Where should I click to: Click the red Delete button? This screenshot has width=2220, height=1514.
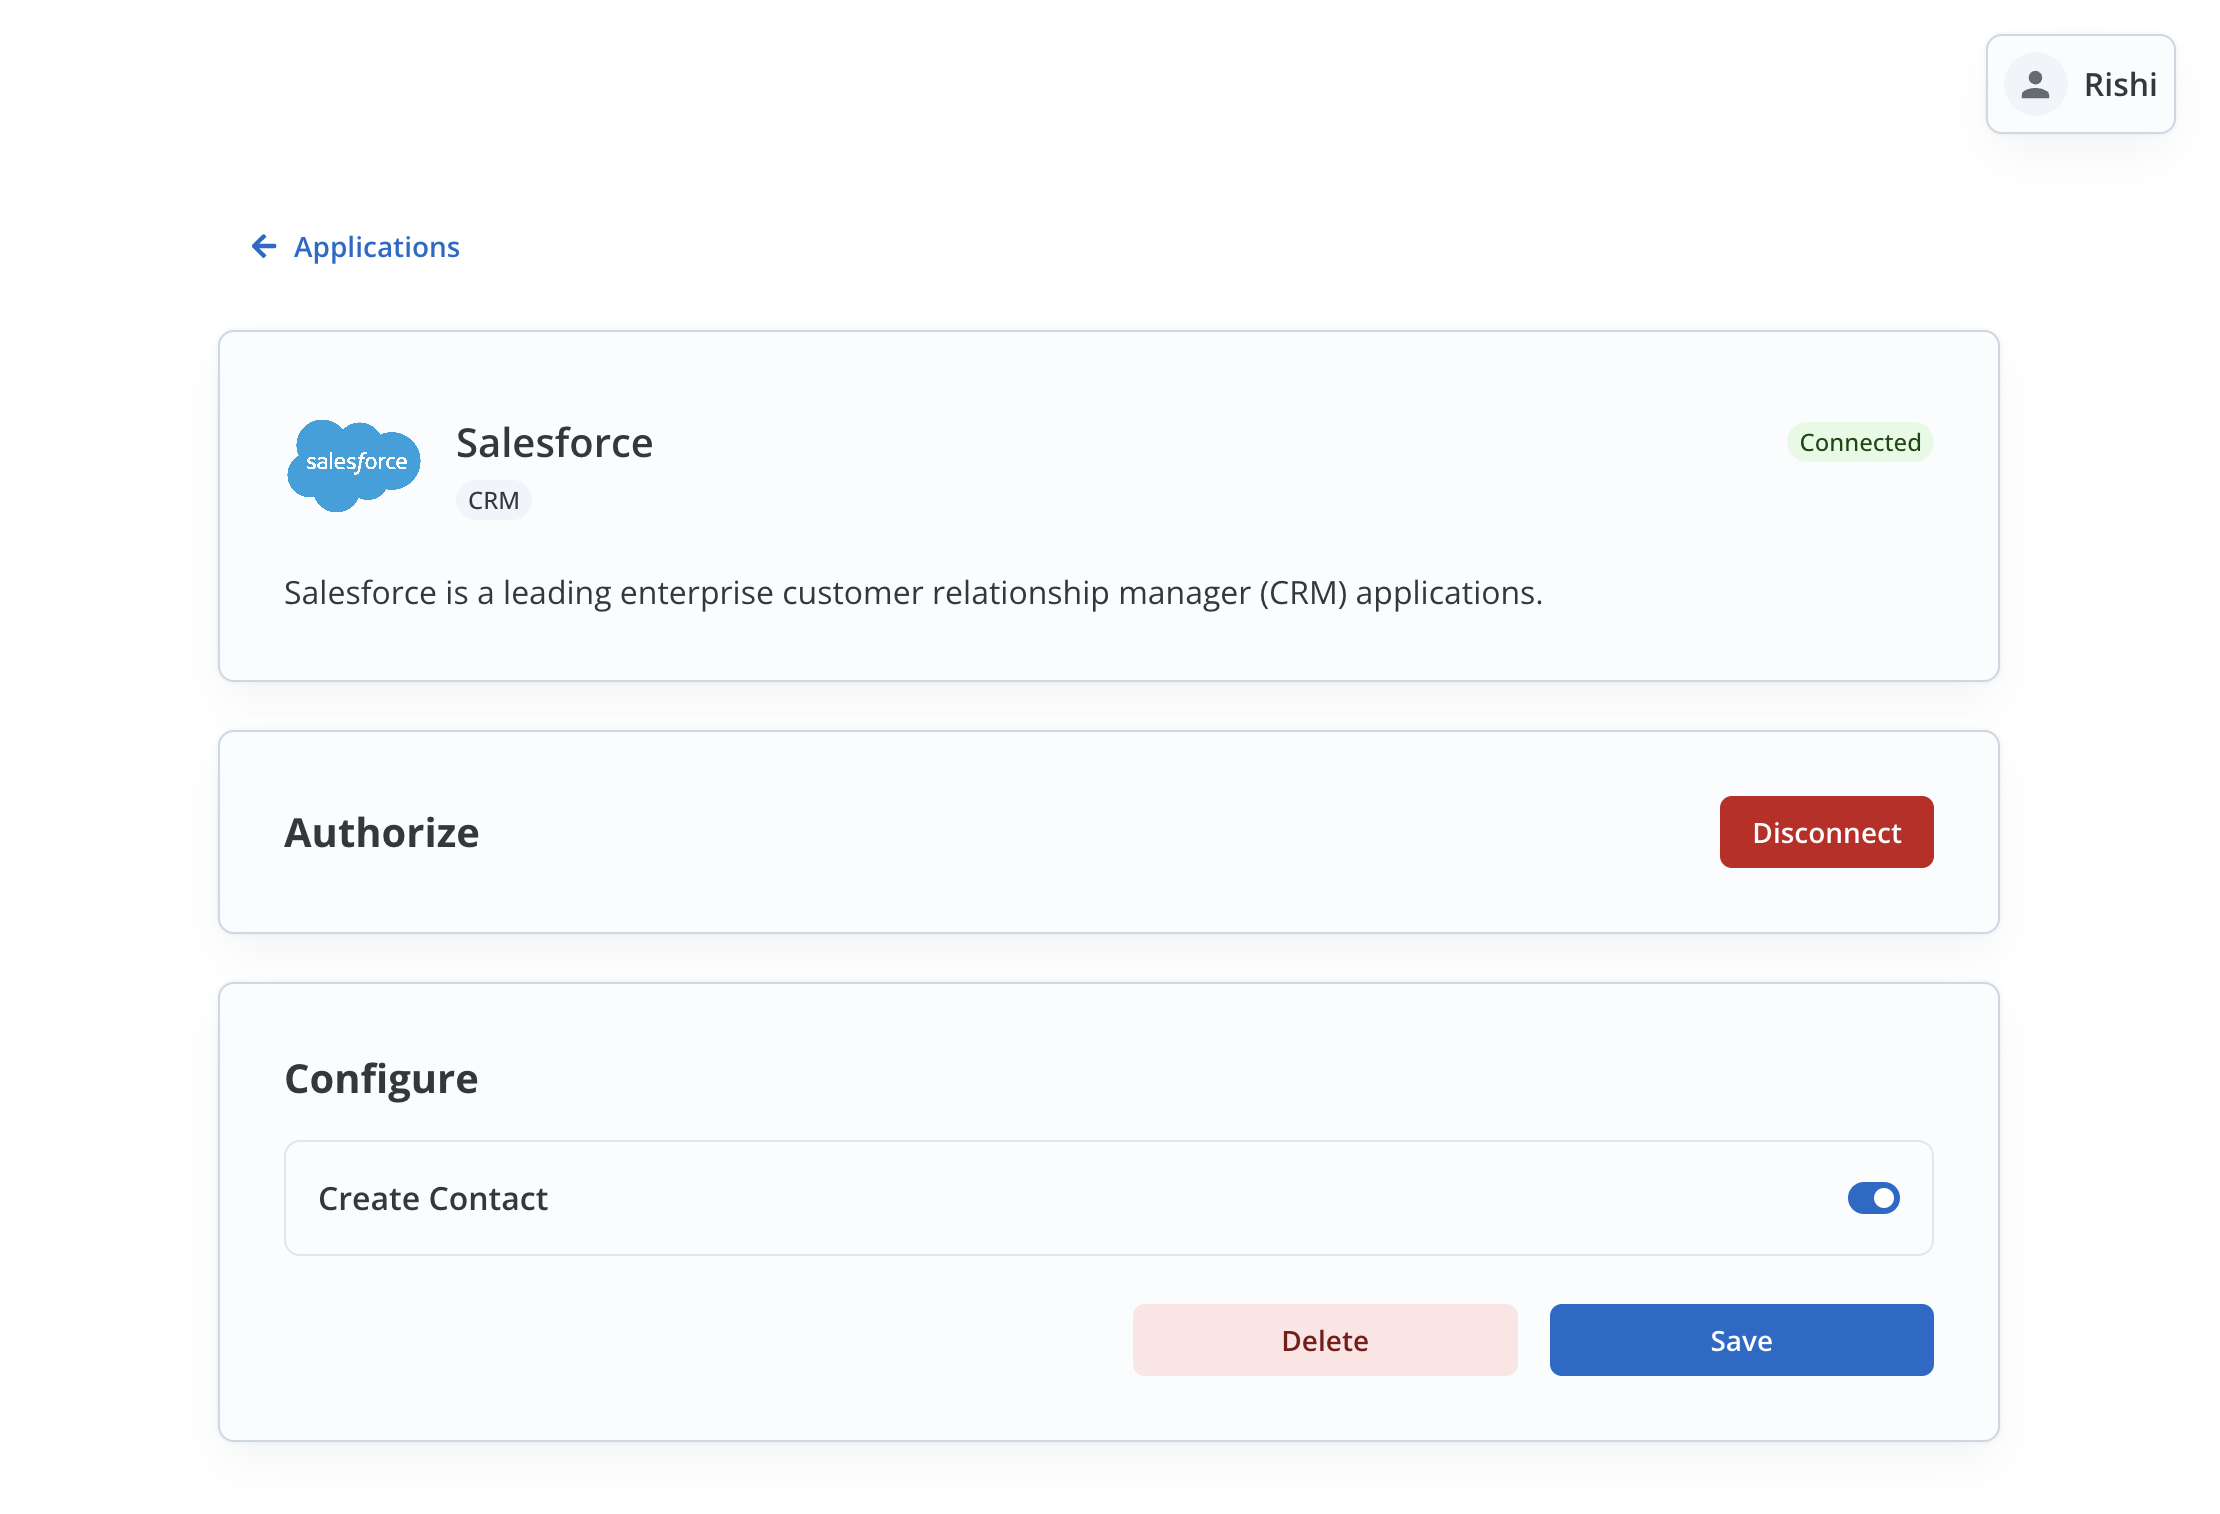coord(1324,1340)
